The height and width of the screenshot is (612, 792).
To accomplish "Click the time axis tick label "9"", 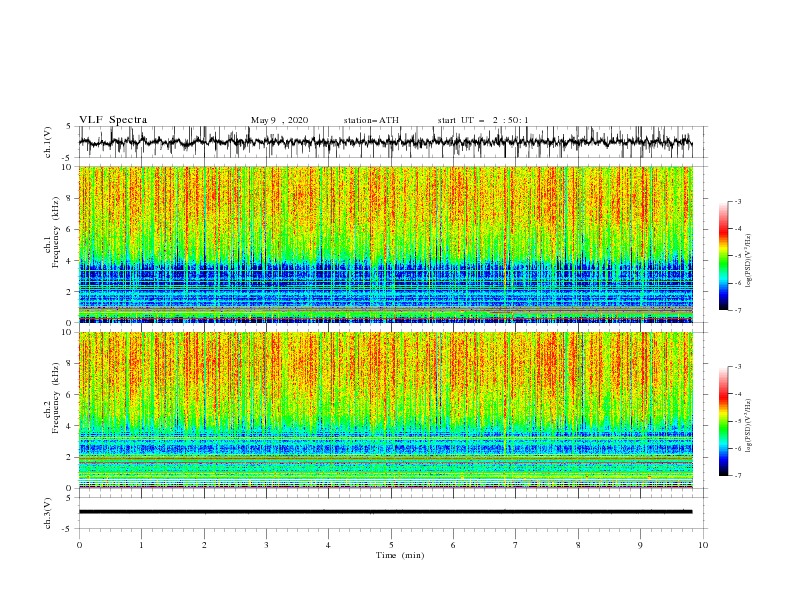I will (640, 545).
